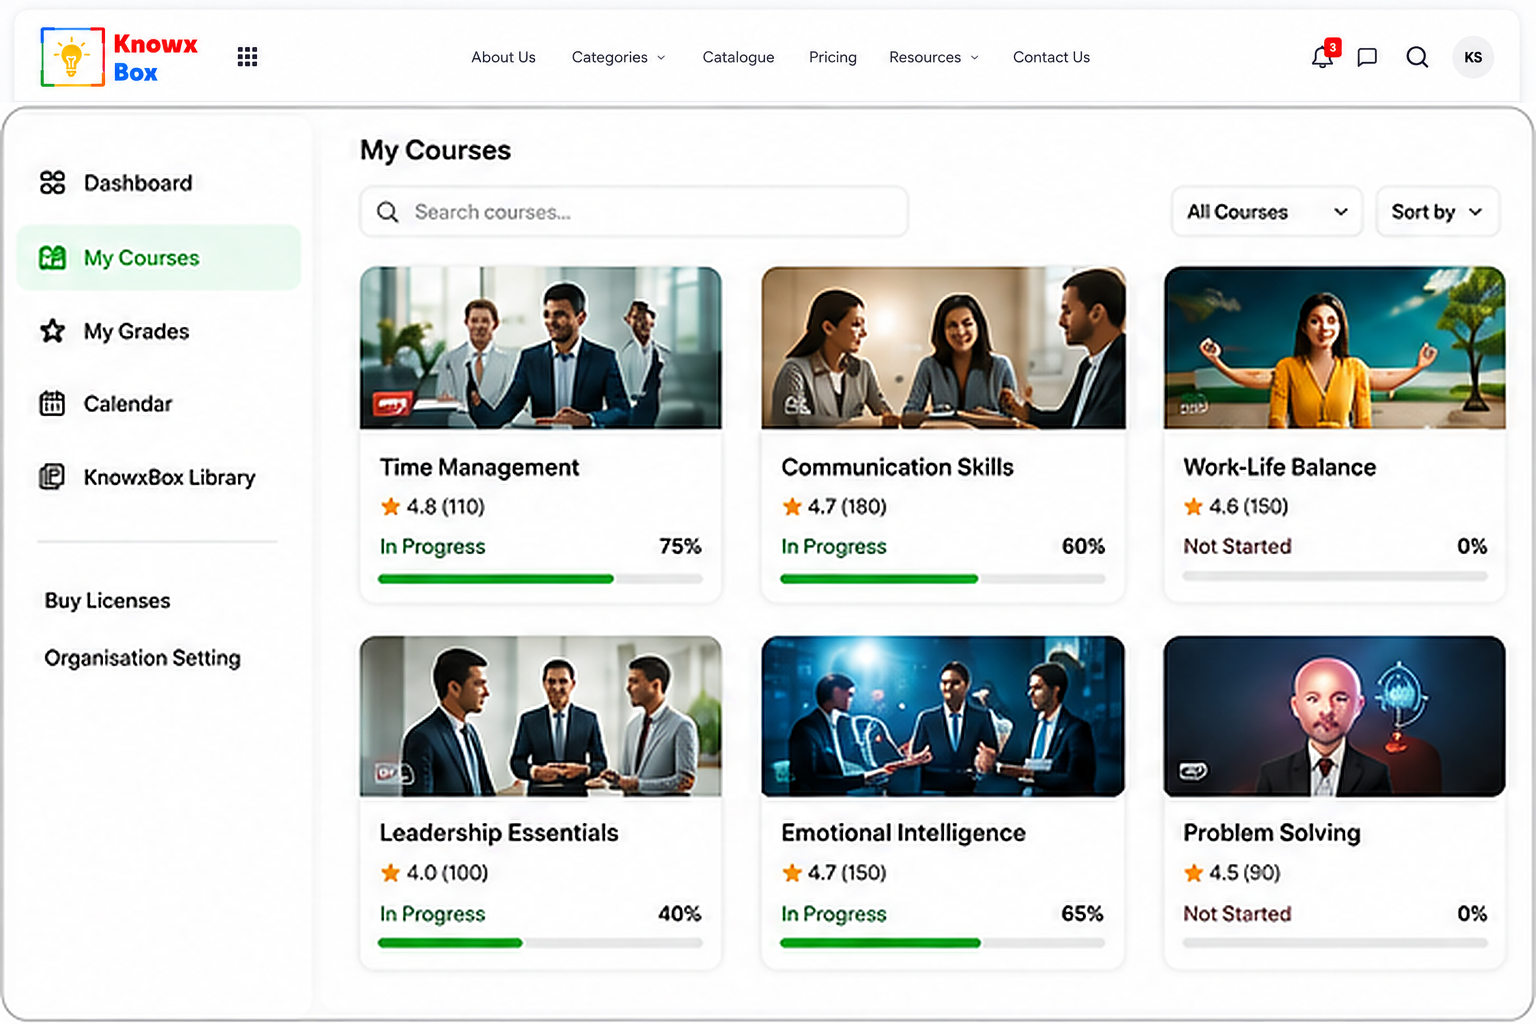1536x1024 pixels.
Task: Open the Leadership Essentials course title
Action: [499, 833]
